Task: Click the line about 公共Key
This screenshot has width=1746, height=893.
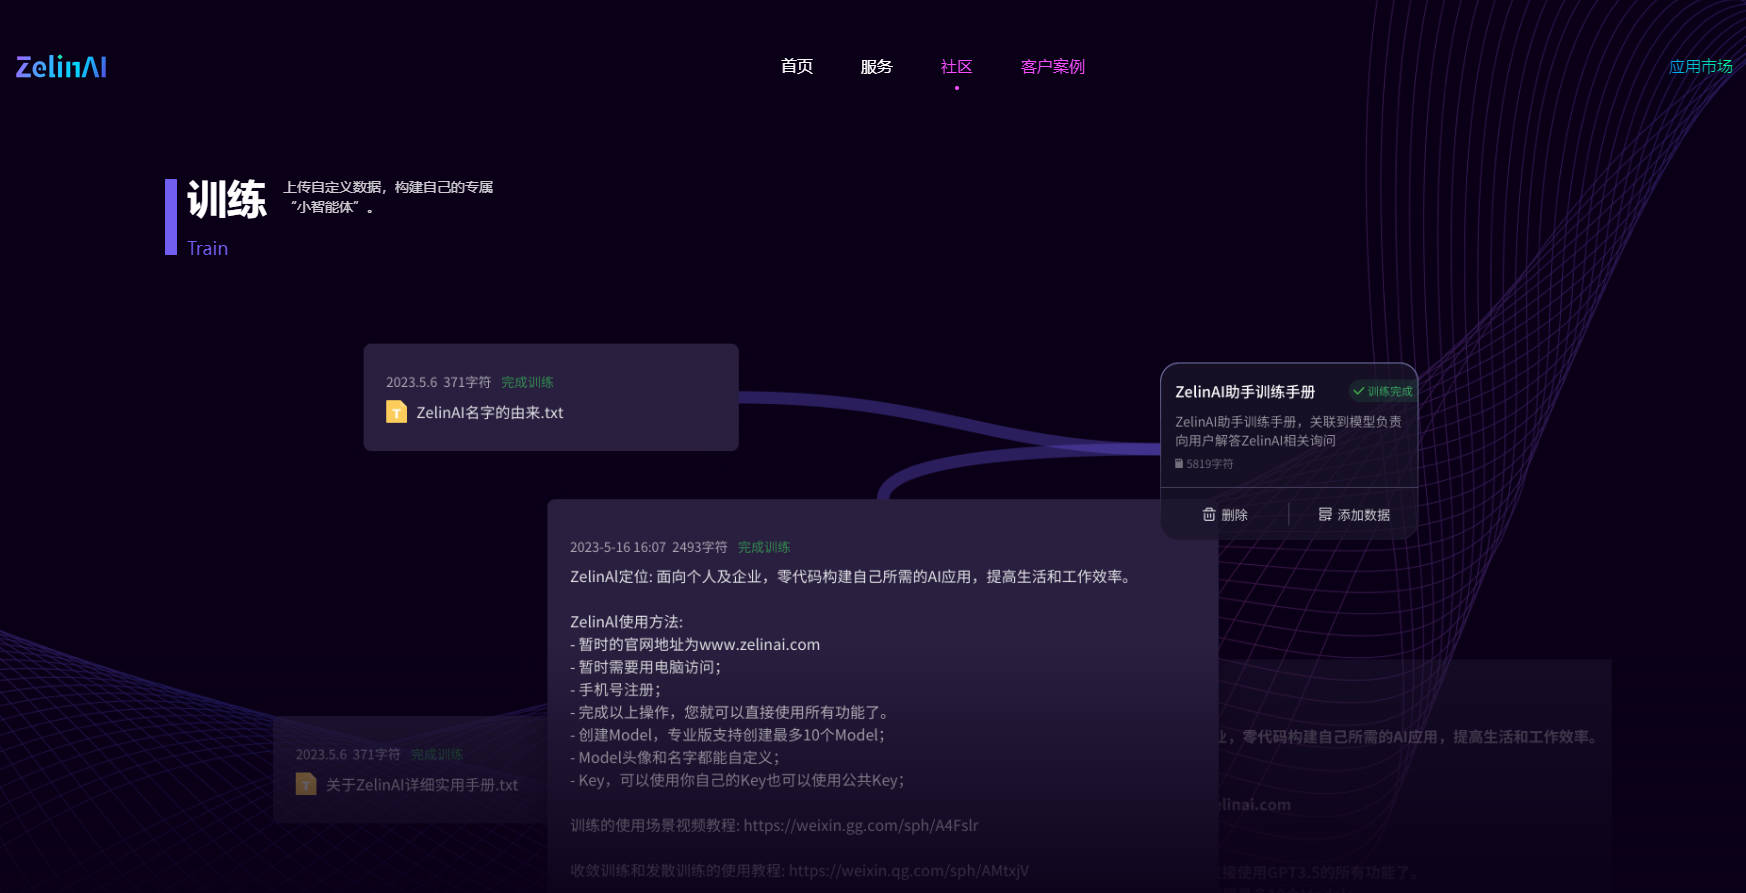Action: [738, 780]
